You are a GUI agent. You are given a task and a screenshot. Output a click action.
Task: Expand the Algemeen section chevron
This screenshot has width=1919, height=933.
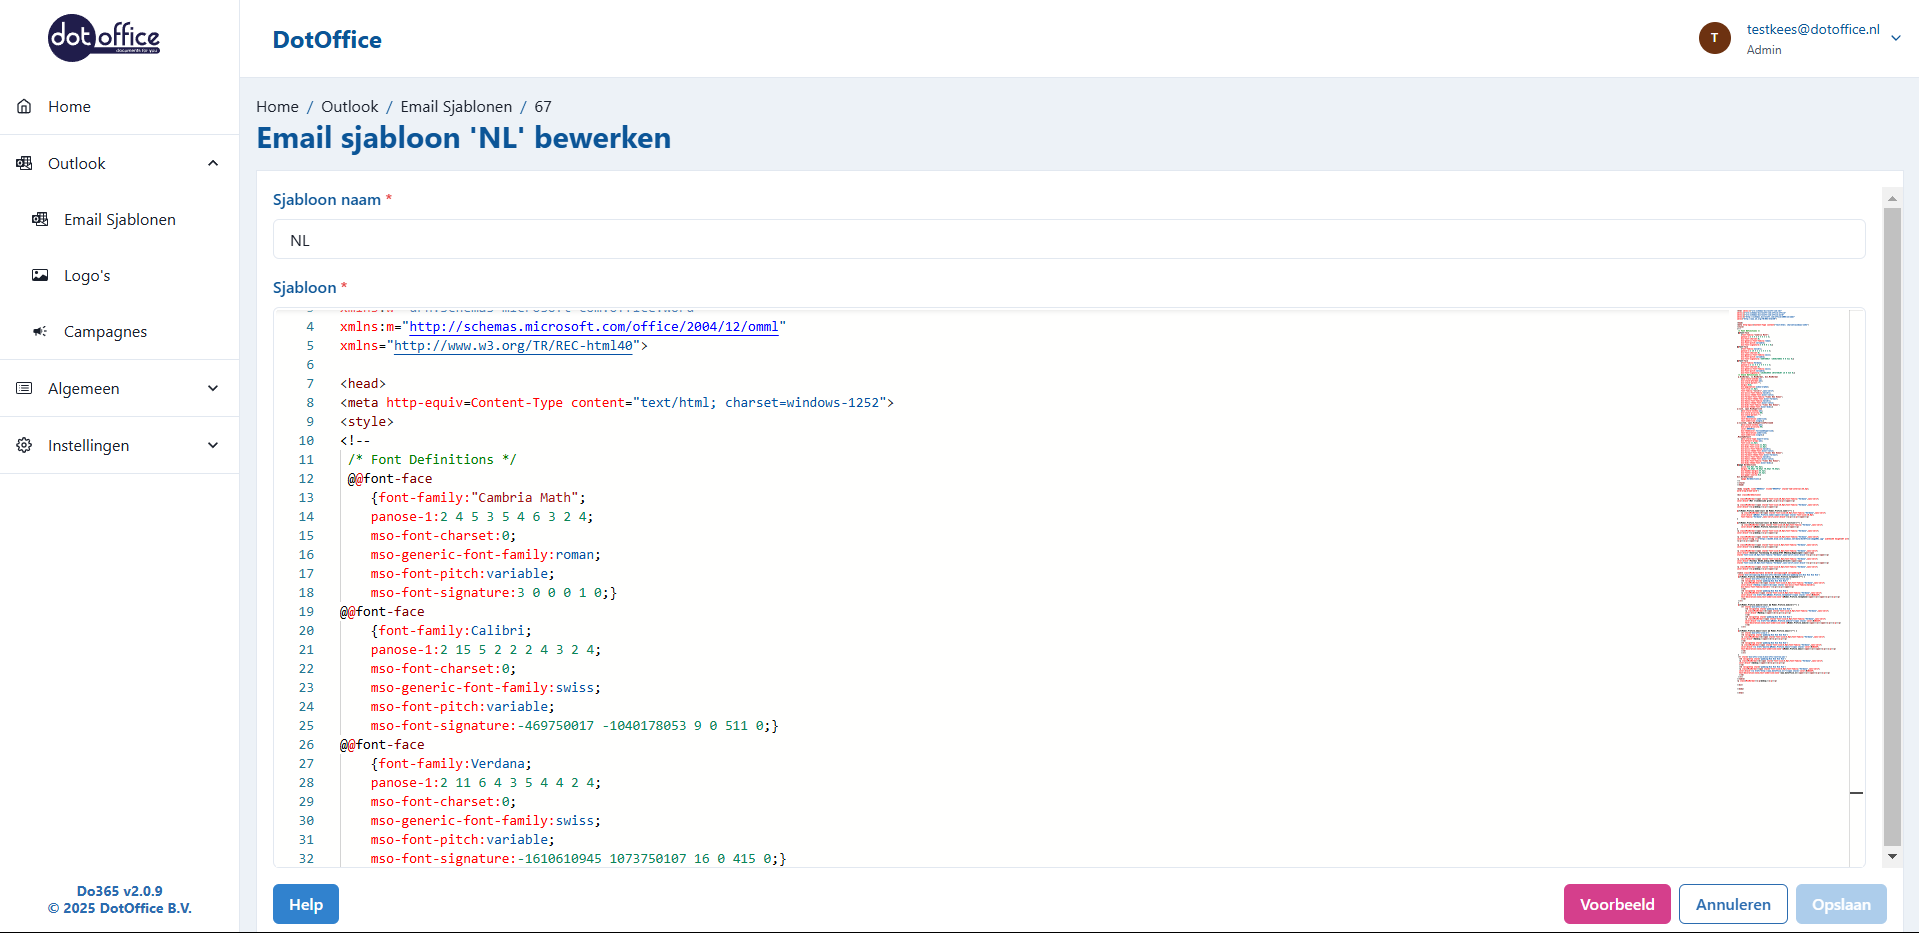(x=213, y=388)
